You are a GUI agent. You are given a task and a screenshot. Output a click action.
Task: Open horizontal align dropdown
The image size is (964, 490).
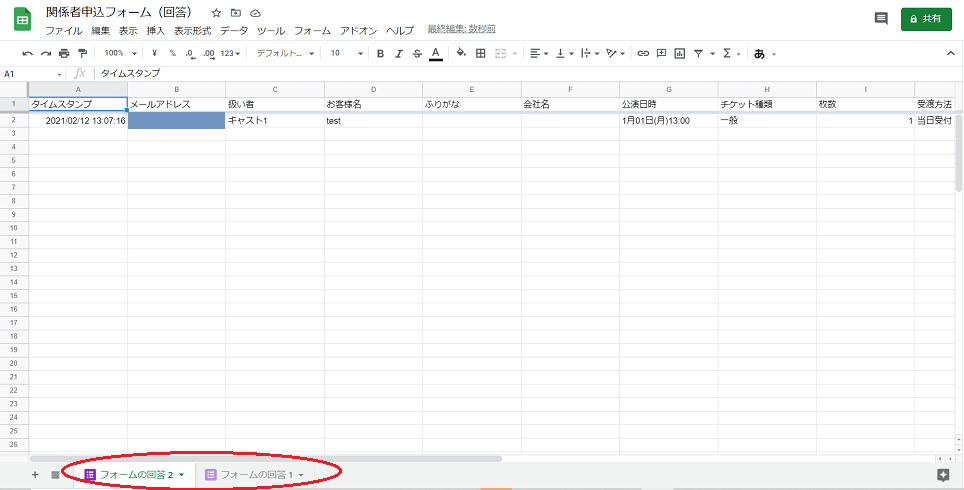(539, 53)
